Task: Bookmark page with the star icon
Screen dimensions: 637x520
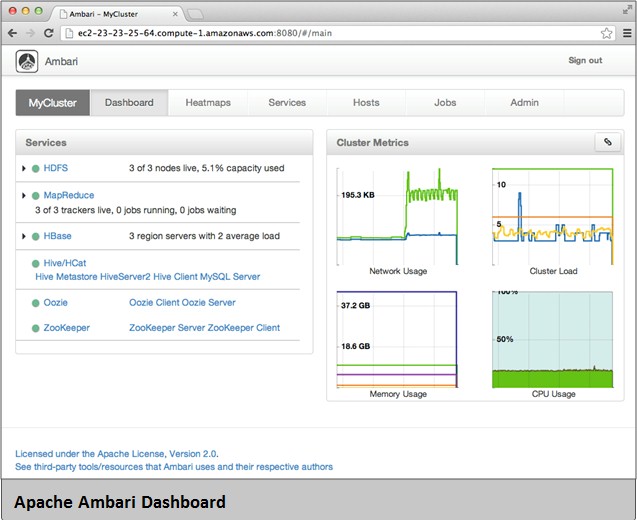Action: (606, 33)
